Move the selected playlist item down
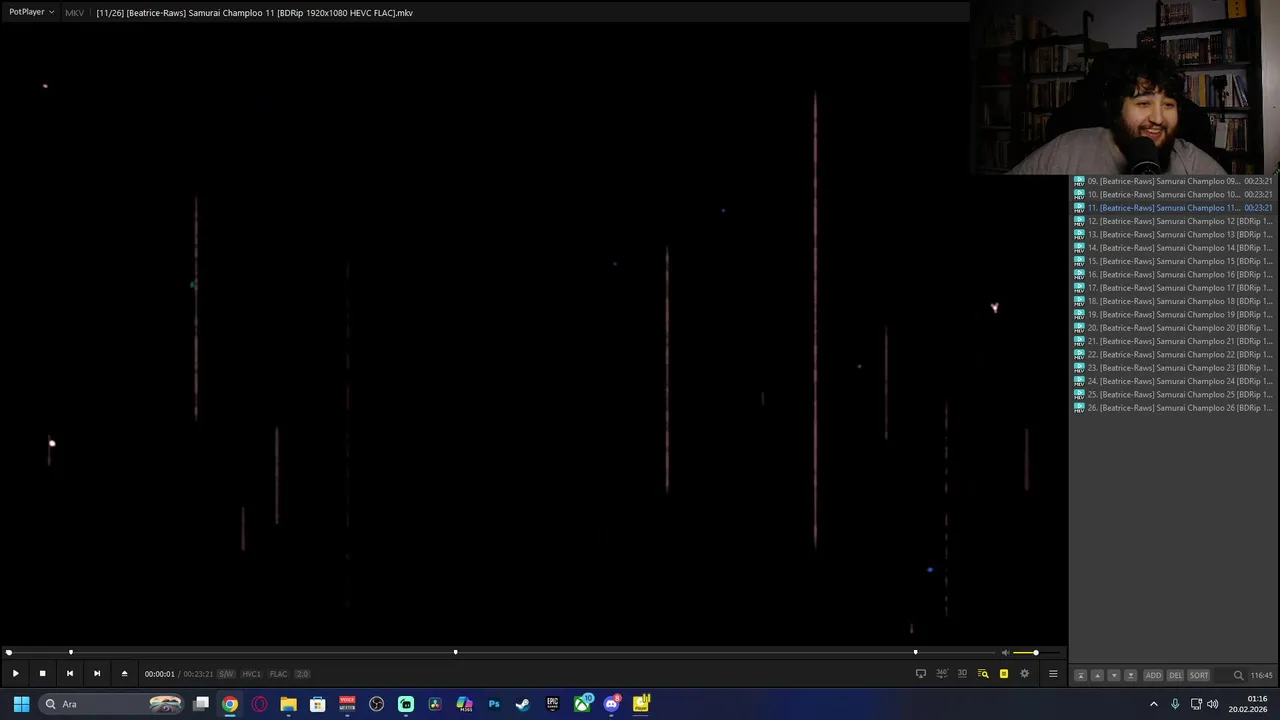 [1114, 675]
